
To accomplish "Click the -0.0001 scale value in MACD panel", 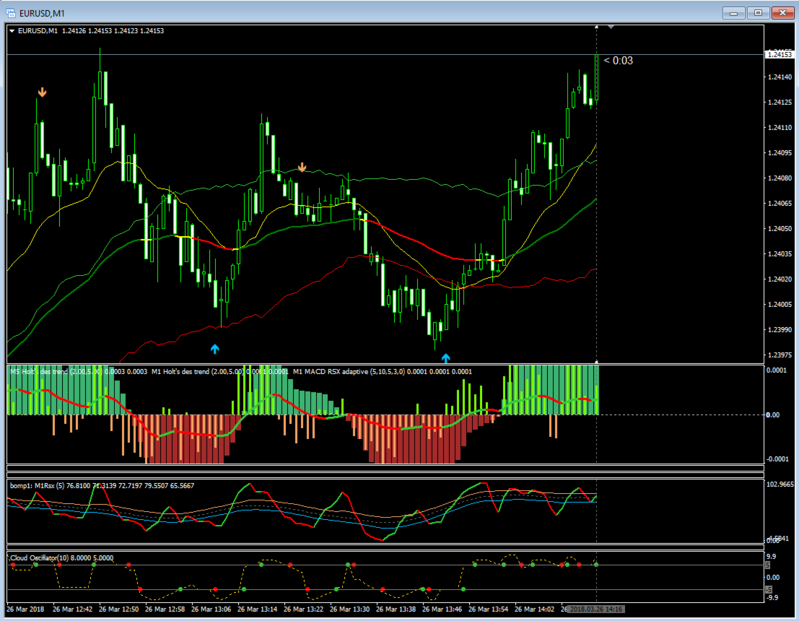I will 777,459.
